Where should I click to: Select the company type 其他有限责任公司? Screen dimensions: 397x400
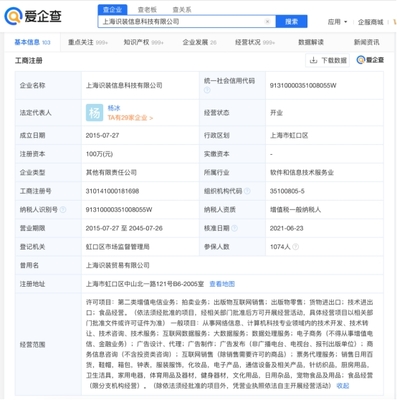pyautogui.click(x=111, y=172)
